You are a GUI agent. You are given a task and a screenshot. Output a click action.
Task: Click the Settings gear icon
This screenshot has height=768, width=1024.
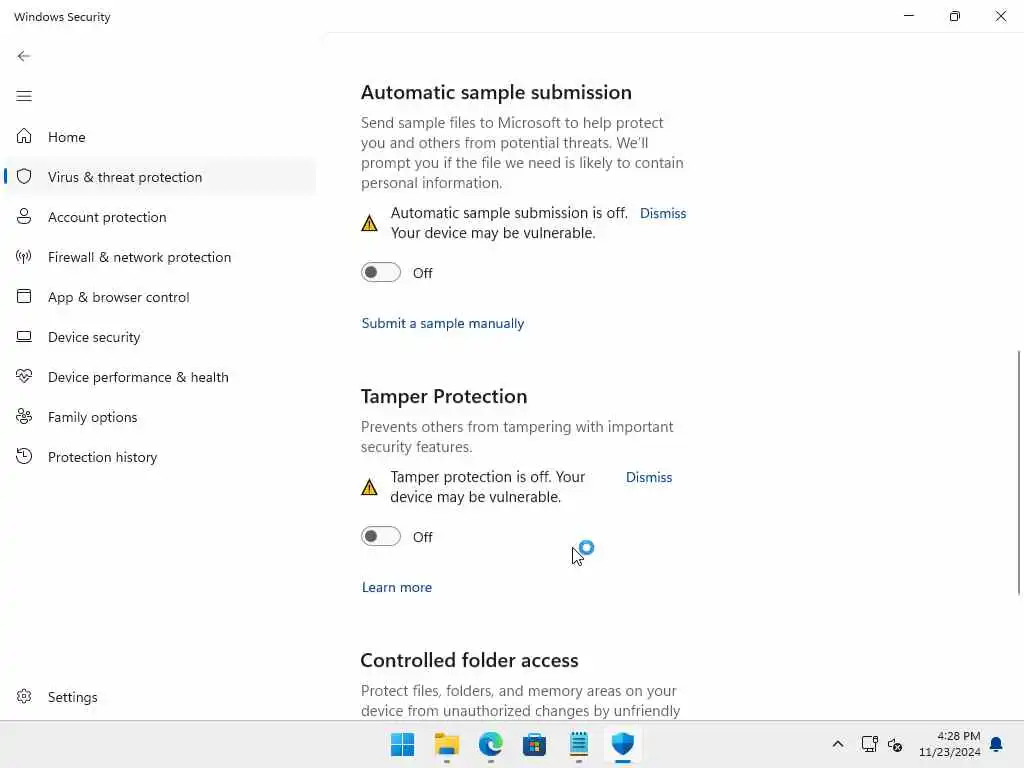click(x=24, y=696)
